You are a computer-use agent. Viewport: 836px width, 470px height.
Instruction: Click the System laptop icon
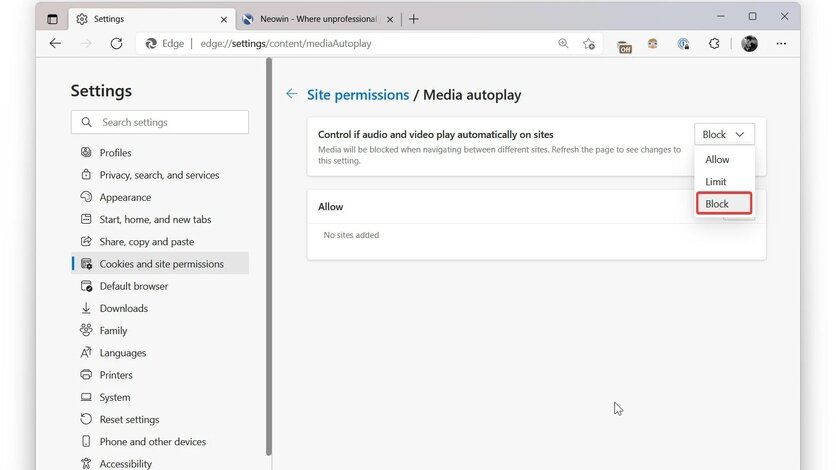86,397
